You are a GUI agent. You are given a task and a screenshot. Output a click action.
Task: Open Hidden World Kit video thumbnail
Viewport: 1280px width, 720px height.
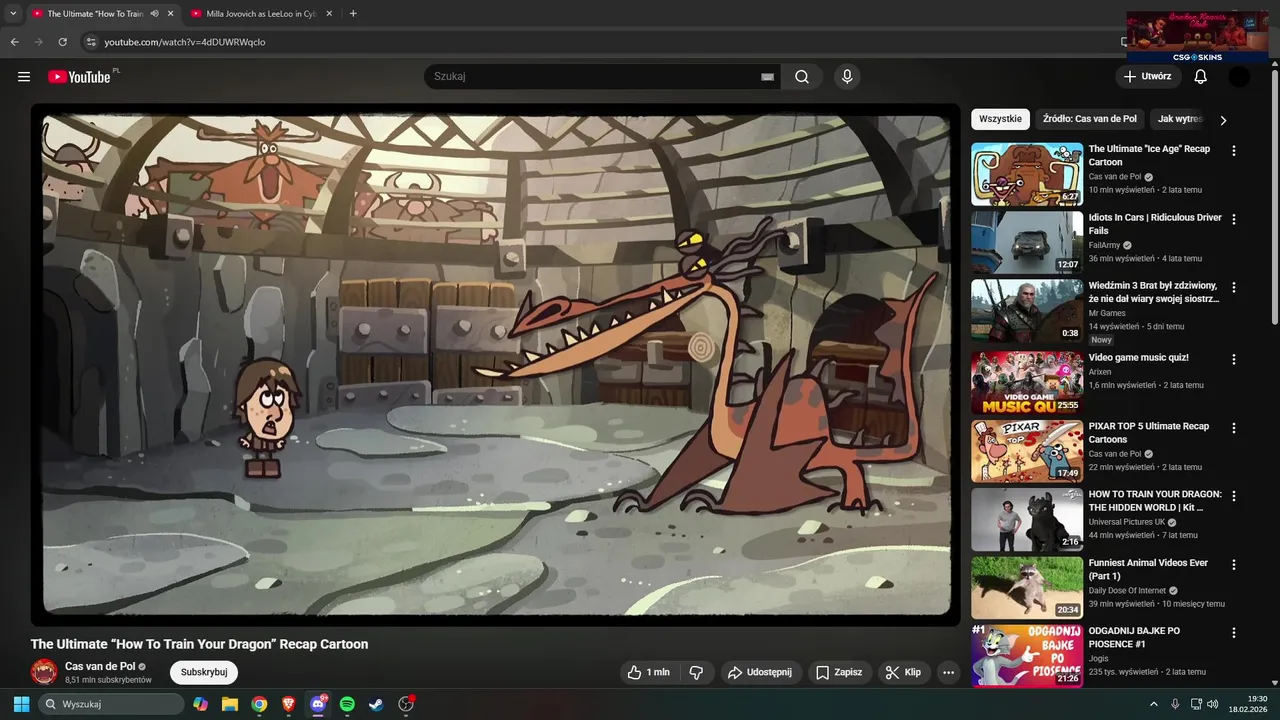(x=1027, y=519)
